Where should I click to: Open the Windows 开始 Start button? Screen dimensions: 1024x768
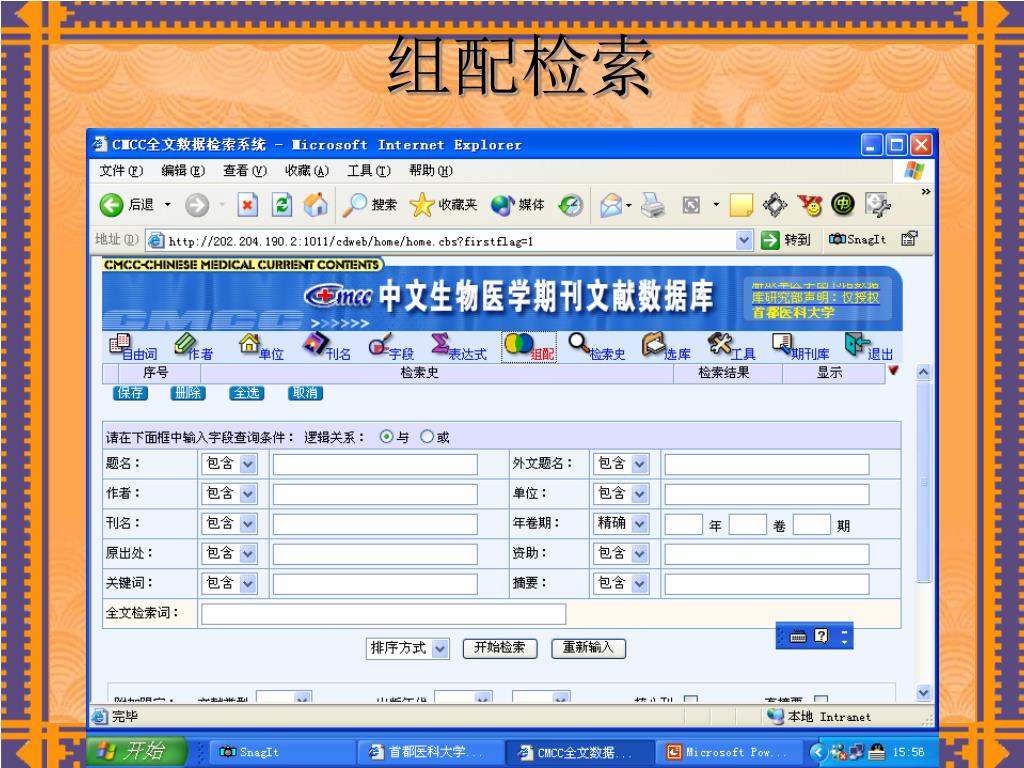pyautogui.click(x=137, y=752)
